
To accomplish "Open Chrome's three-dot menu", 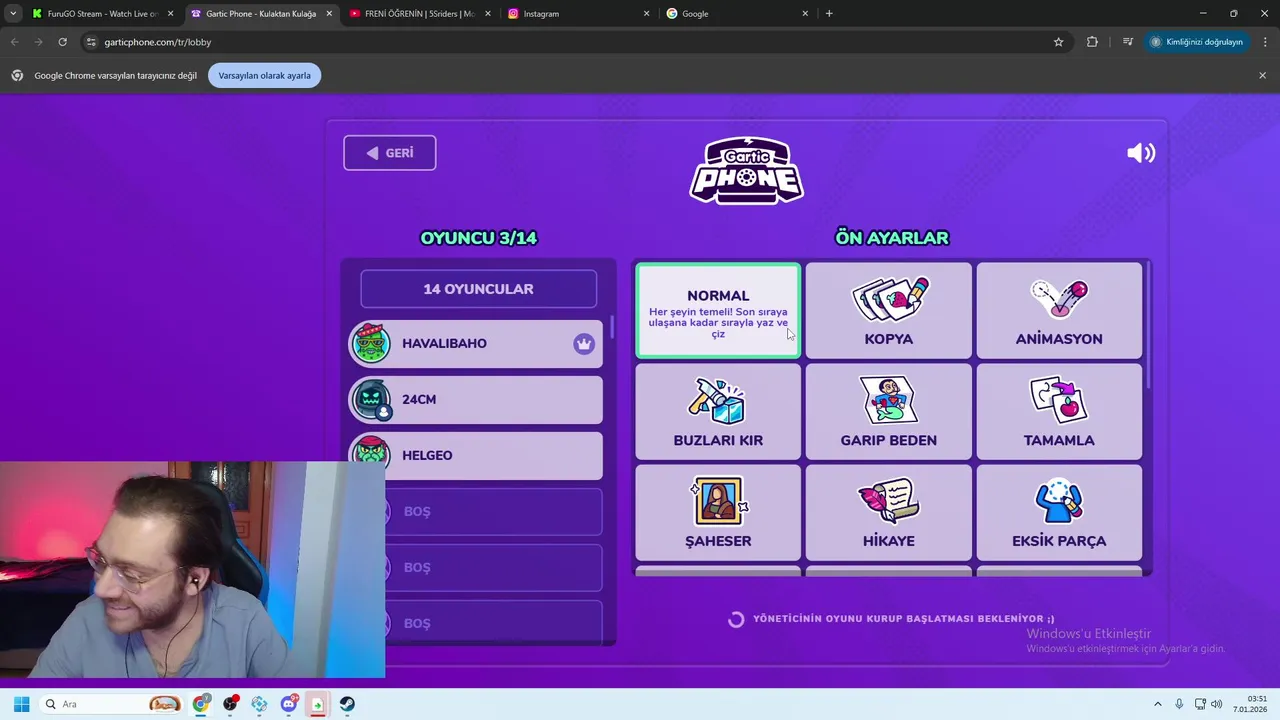I will [1266, 42].
